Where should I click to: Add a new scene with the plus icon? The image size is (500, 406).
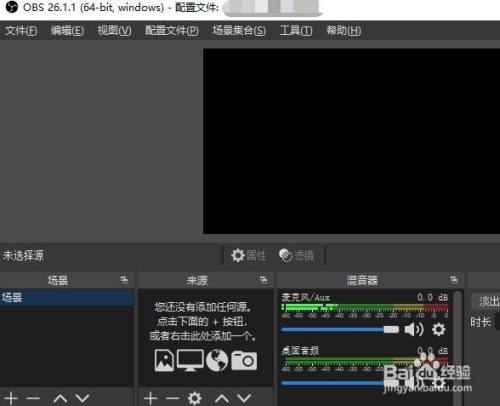click(11, 398)
